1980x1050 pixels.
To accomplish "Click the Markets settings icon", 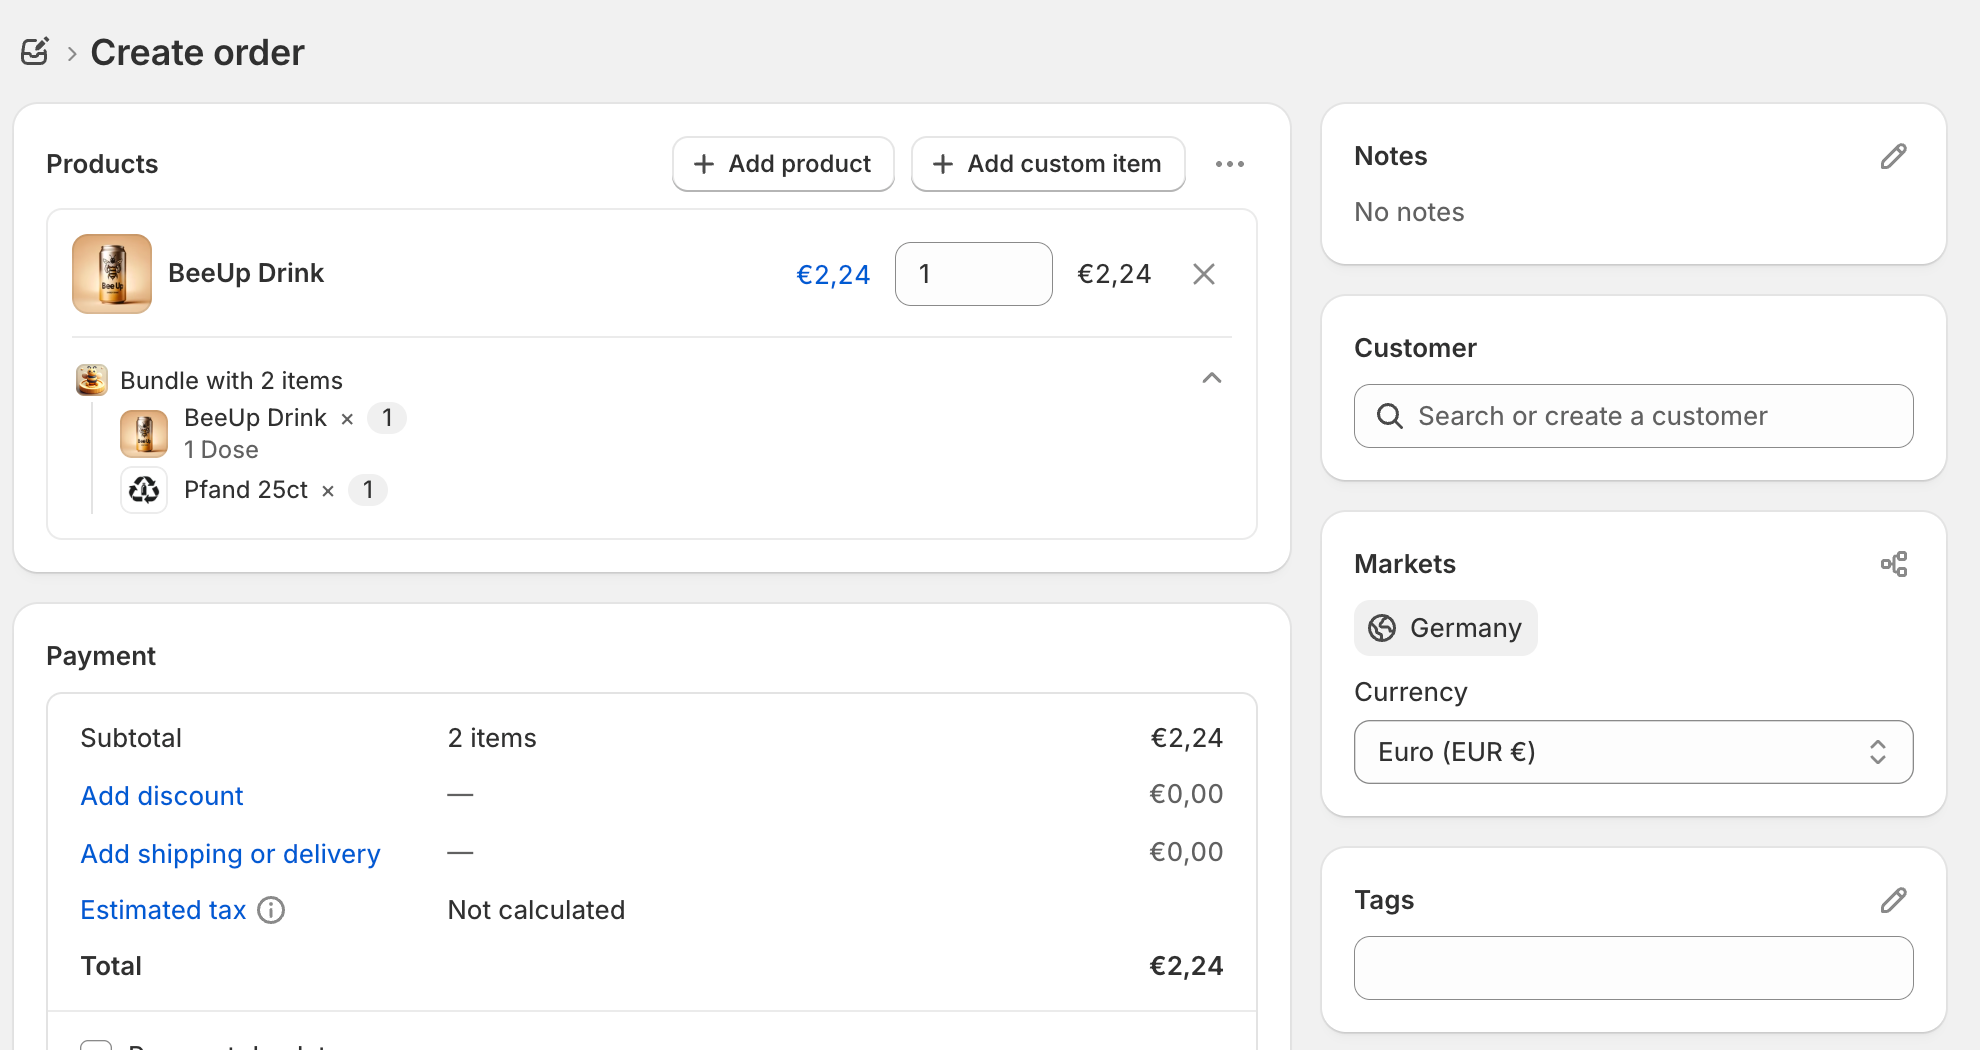I will coord(1893,564).
